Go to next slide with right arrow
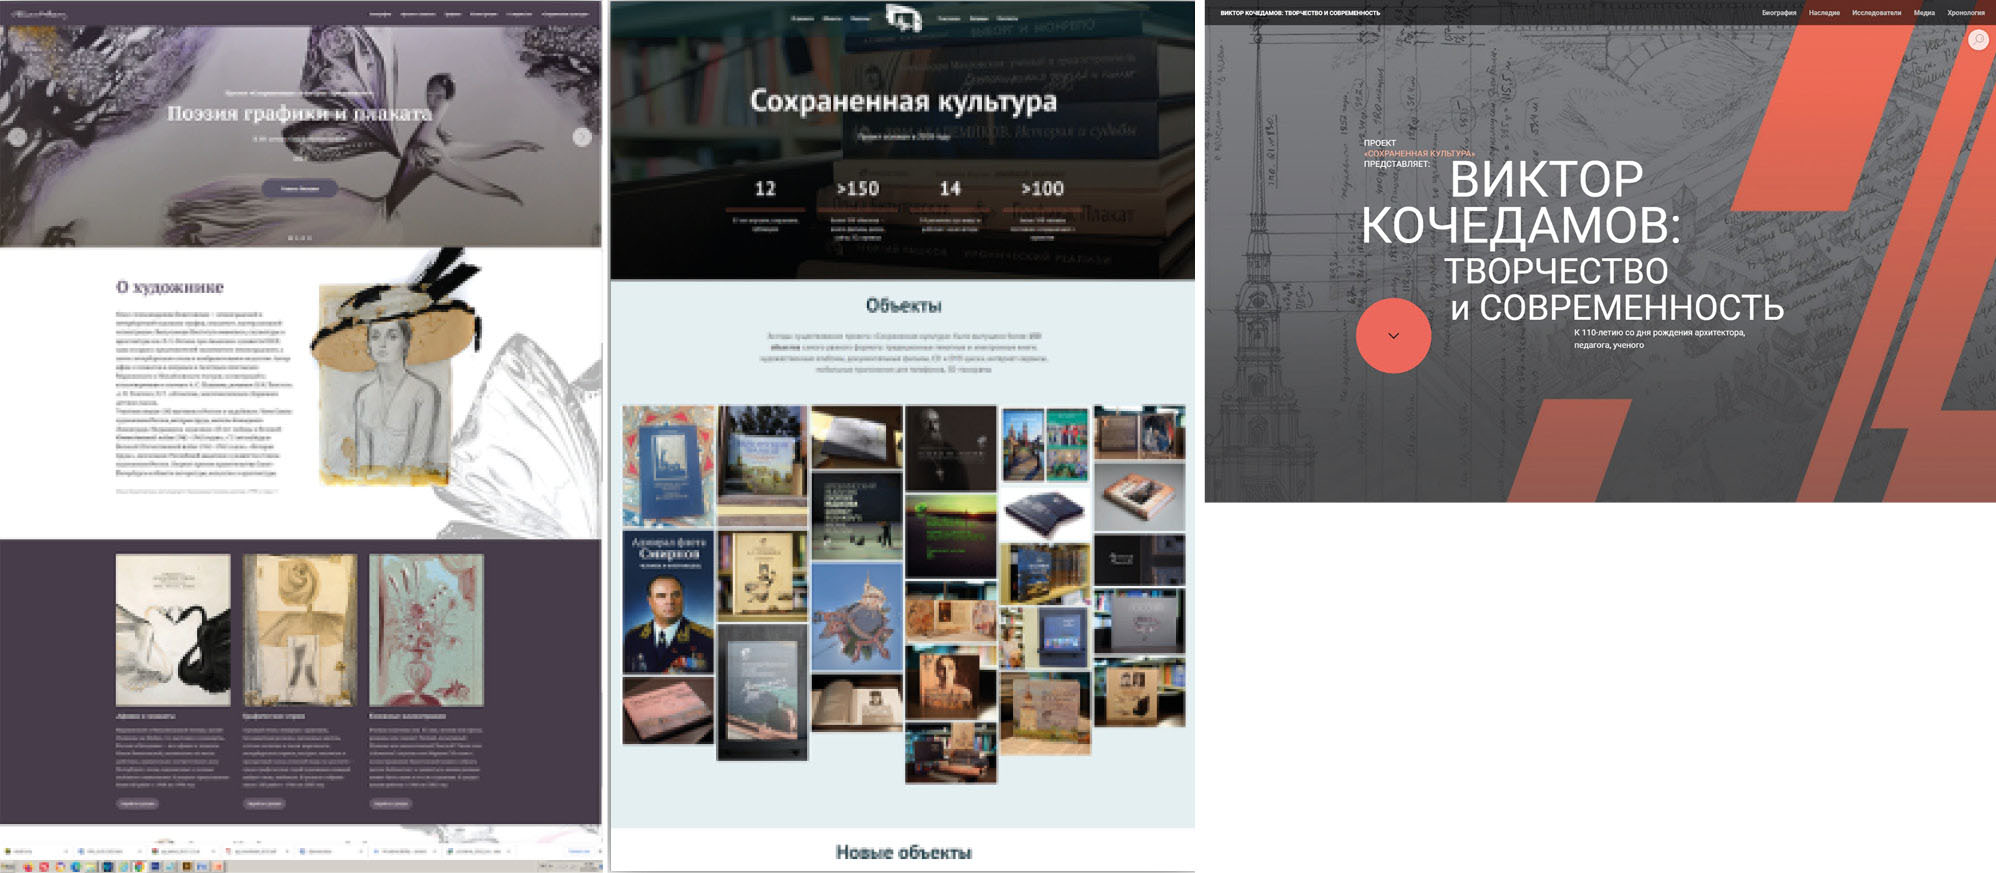This screenshot has width=1996, height=873. [x=582, y=137]
